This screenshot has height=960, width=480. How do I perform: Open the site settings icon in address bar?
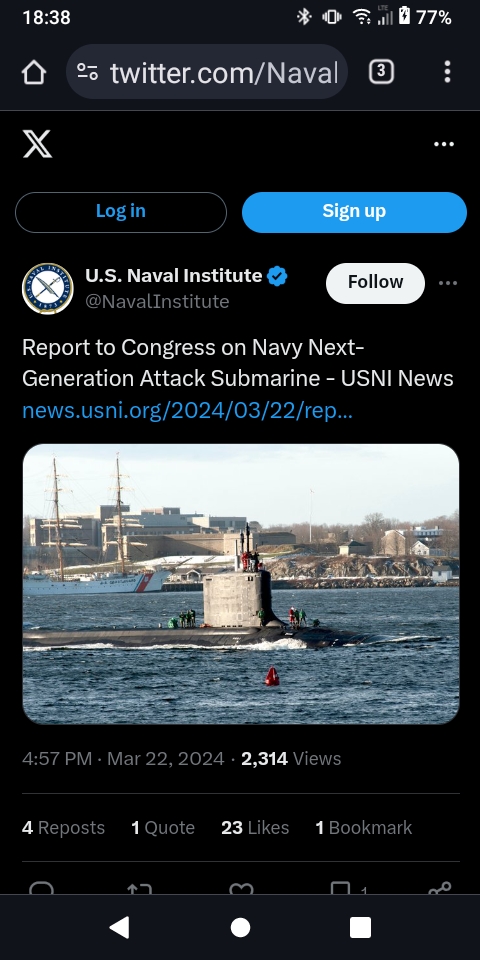(x=88, y=72)
